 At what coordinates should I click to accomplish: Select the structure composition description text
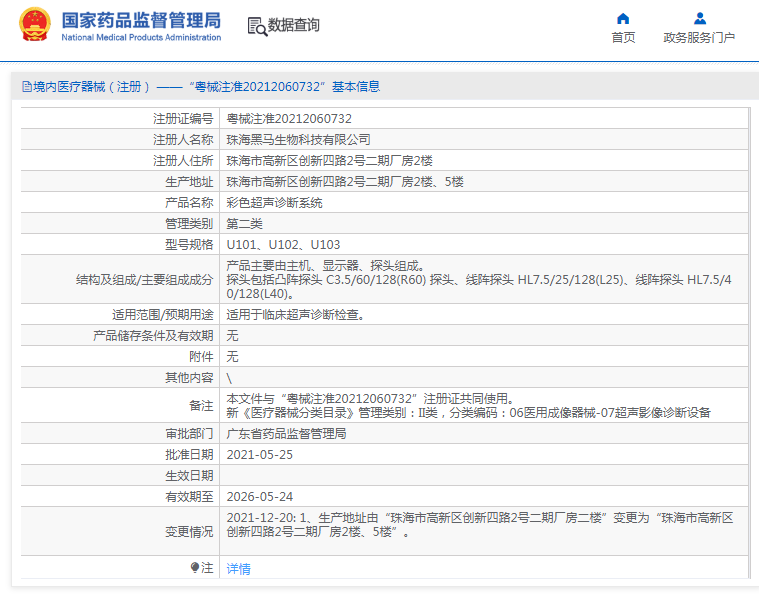tap(479, 279)
